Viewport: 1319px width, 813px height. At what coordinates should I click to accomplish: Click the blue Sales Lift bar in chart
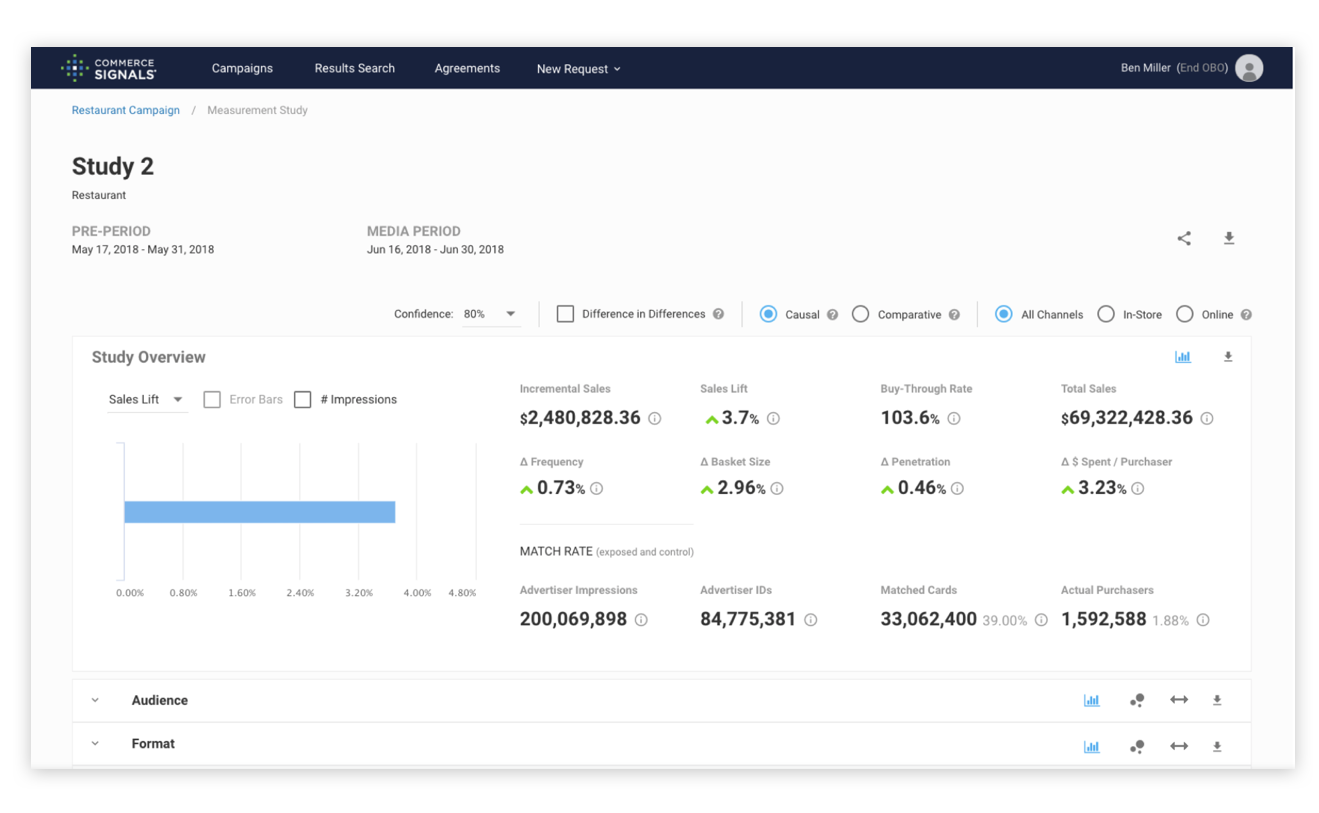click(260, 512)
